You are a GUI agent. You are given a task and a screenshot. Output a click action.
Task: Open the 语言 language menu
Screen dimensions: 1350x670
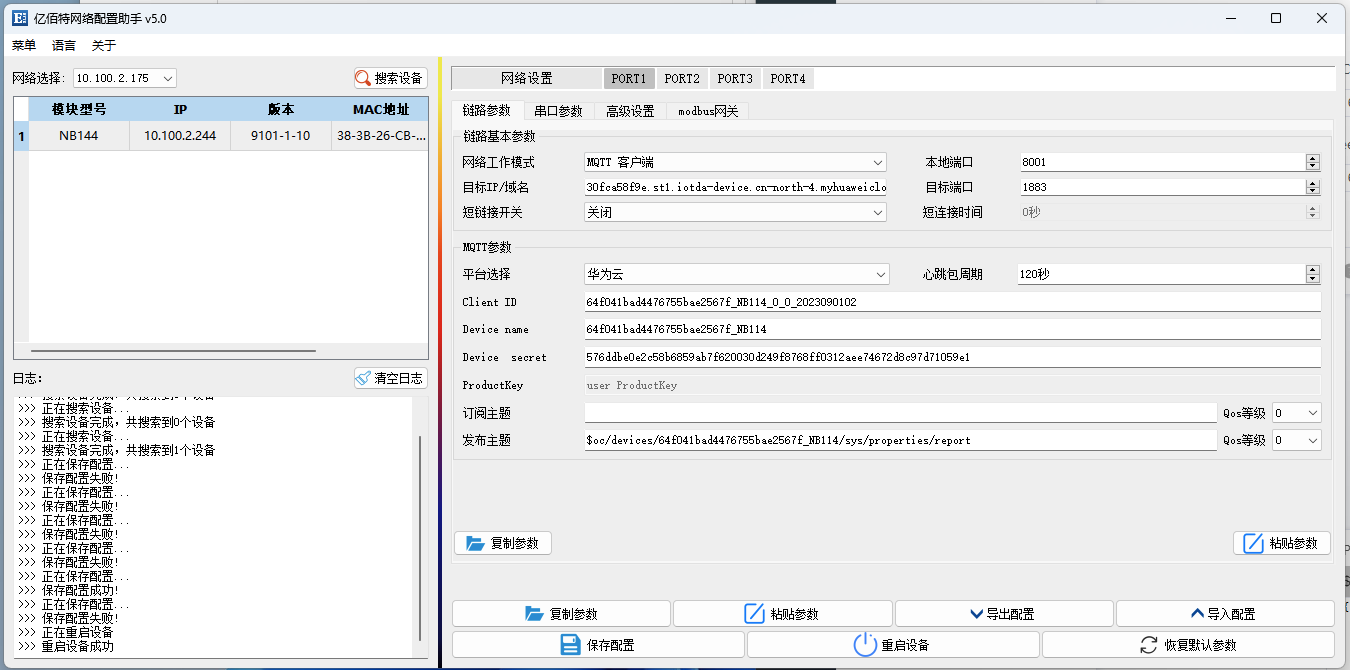click(64, 45)
